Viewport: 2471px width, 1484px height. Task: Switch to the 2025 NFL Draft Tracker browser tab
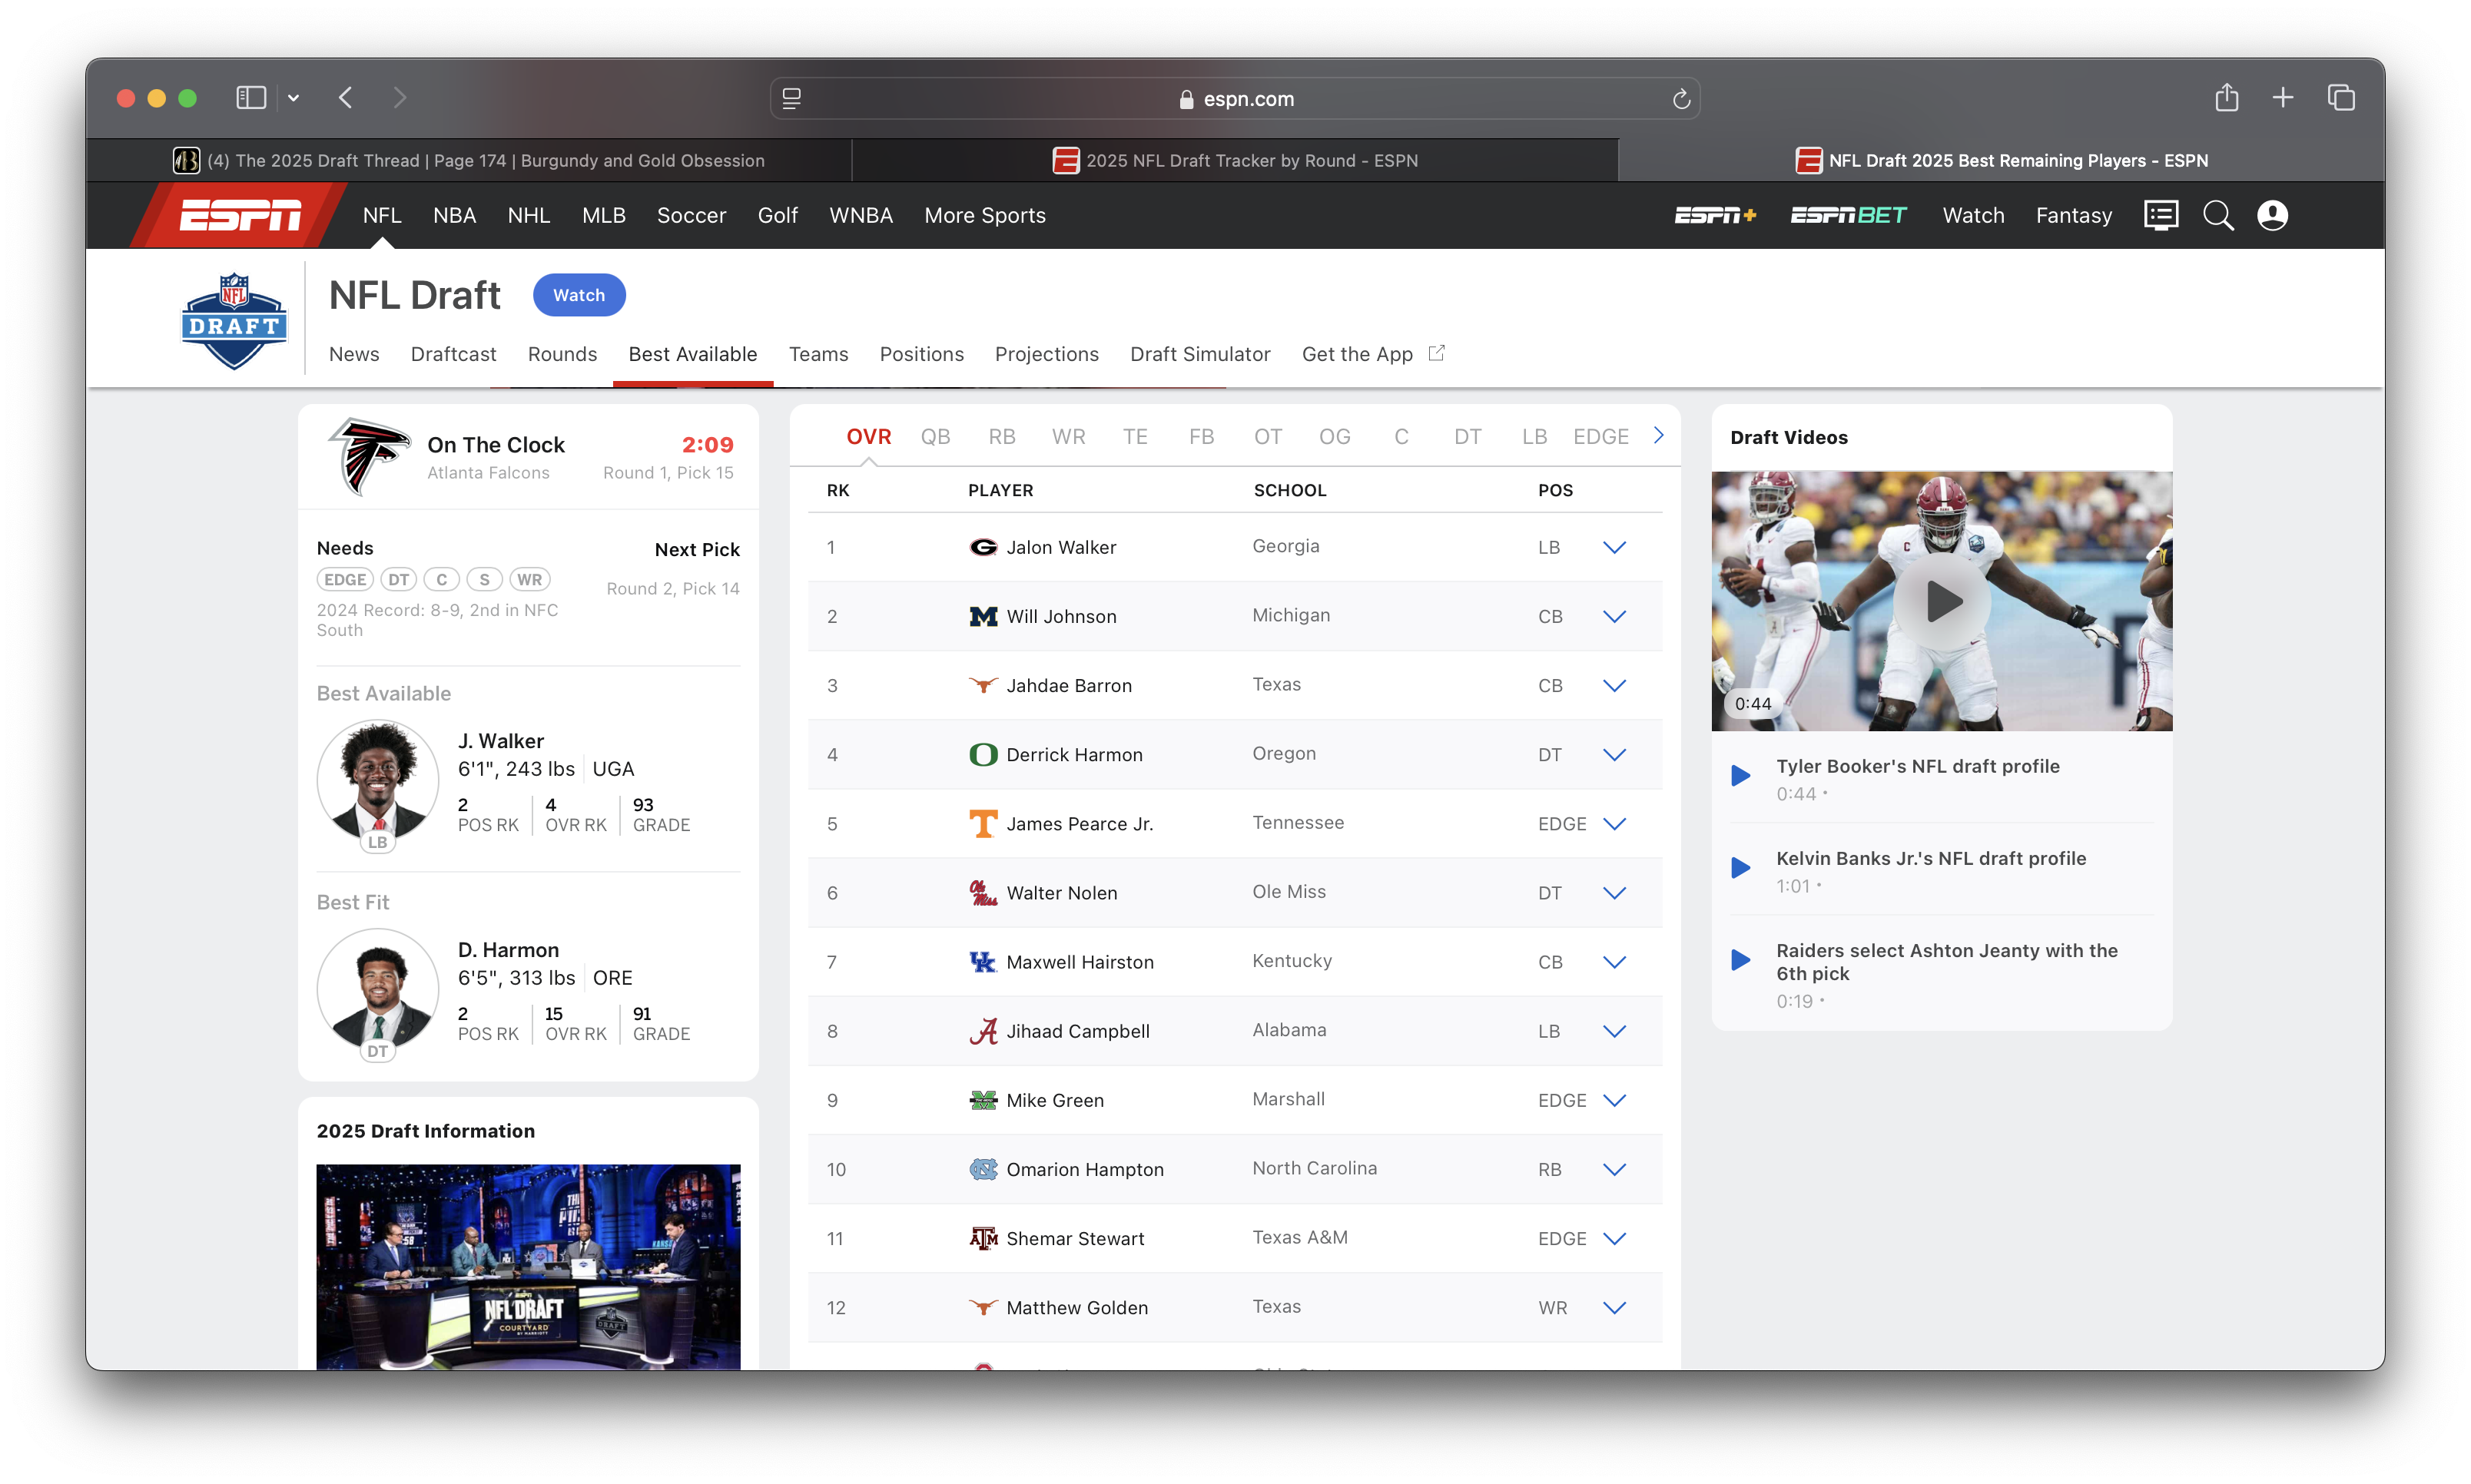tap(1235, 160)
